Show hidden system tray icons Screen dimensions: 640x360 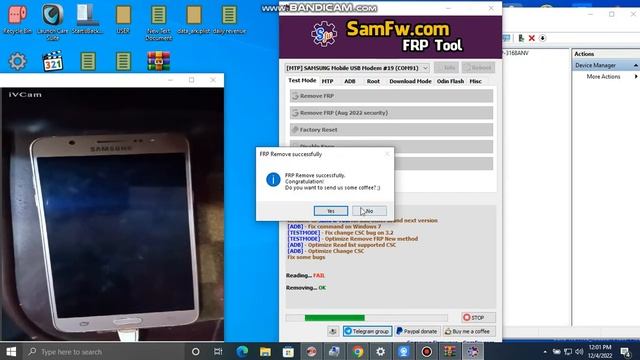[545, 351]
